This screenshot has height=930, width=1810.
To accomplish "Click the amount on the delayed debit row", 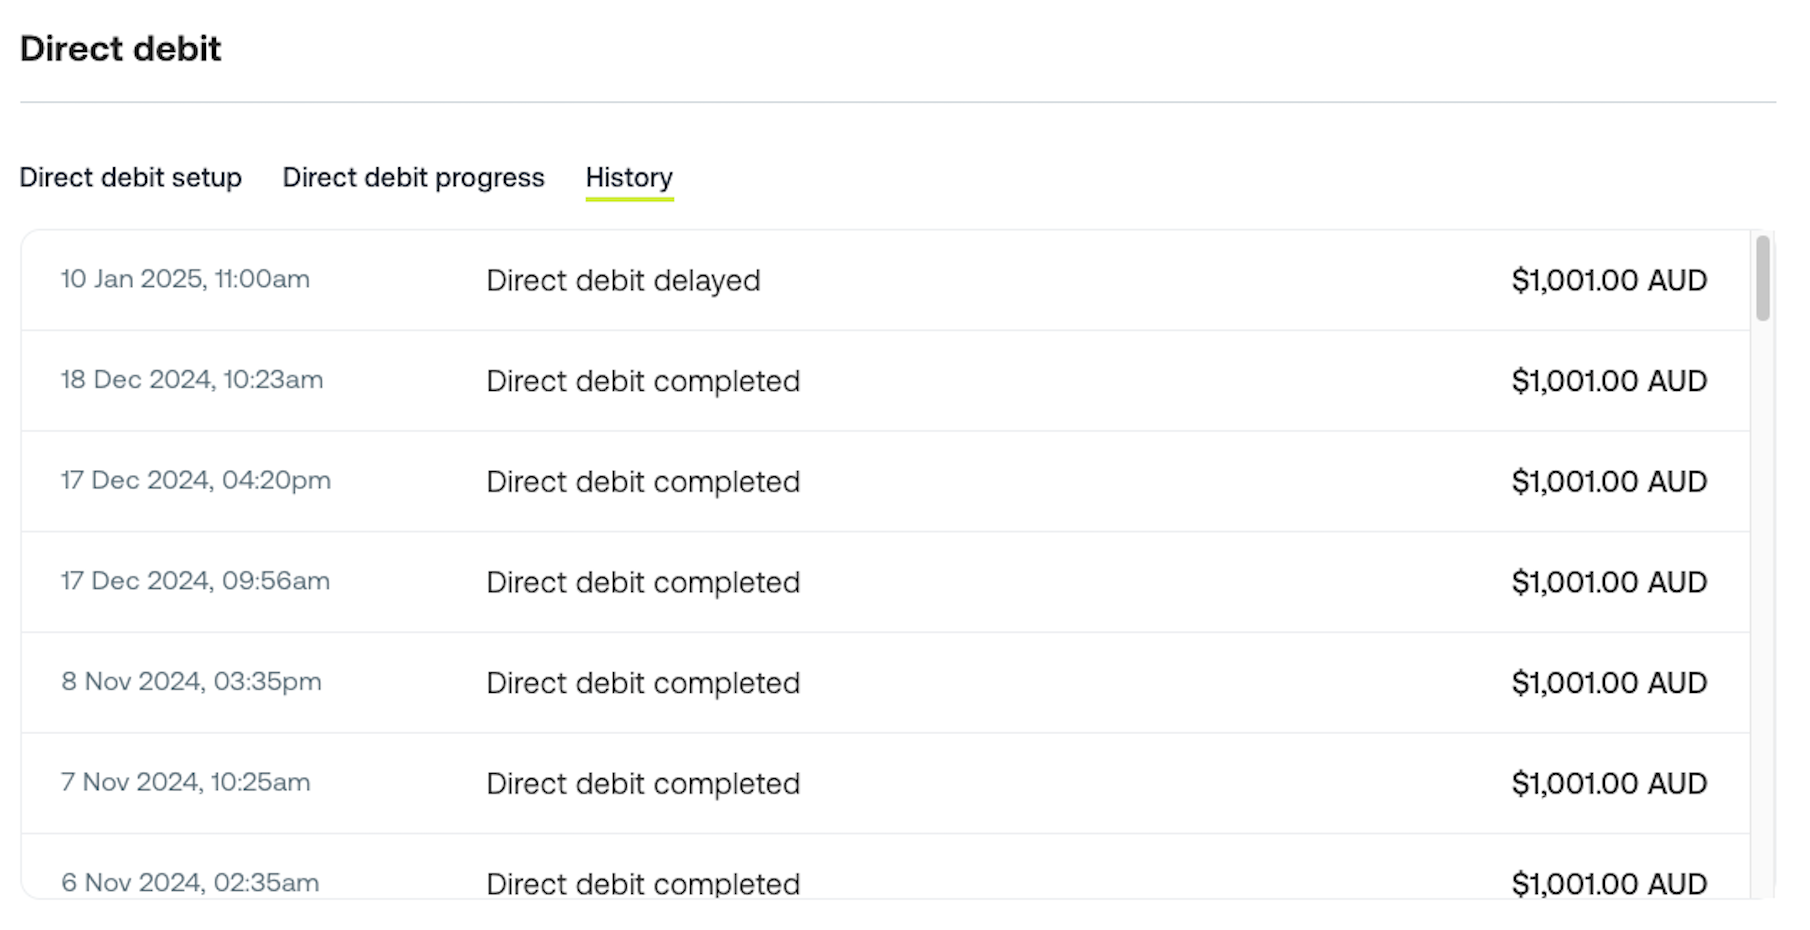I will pos(1608,280).
